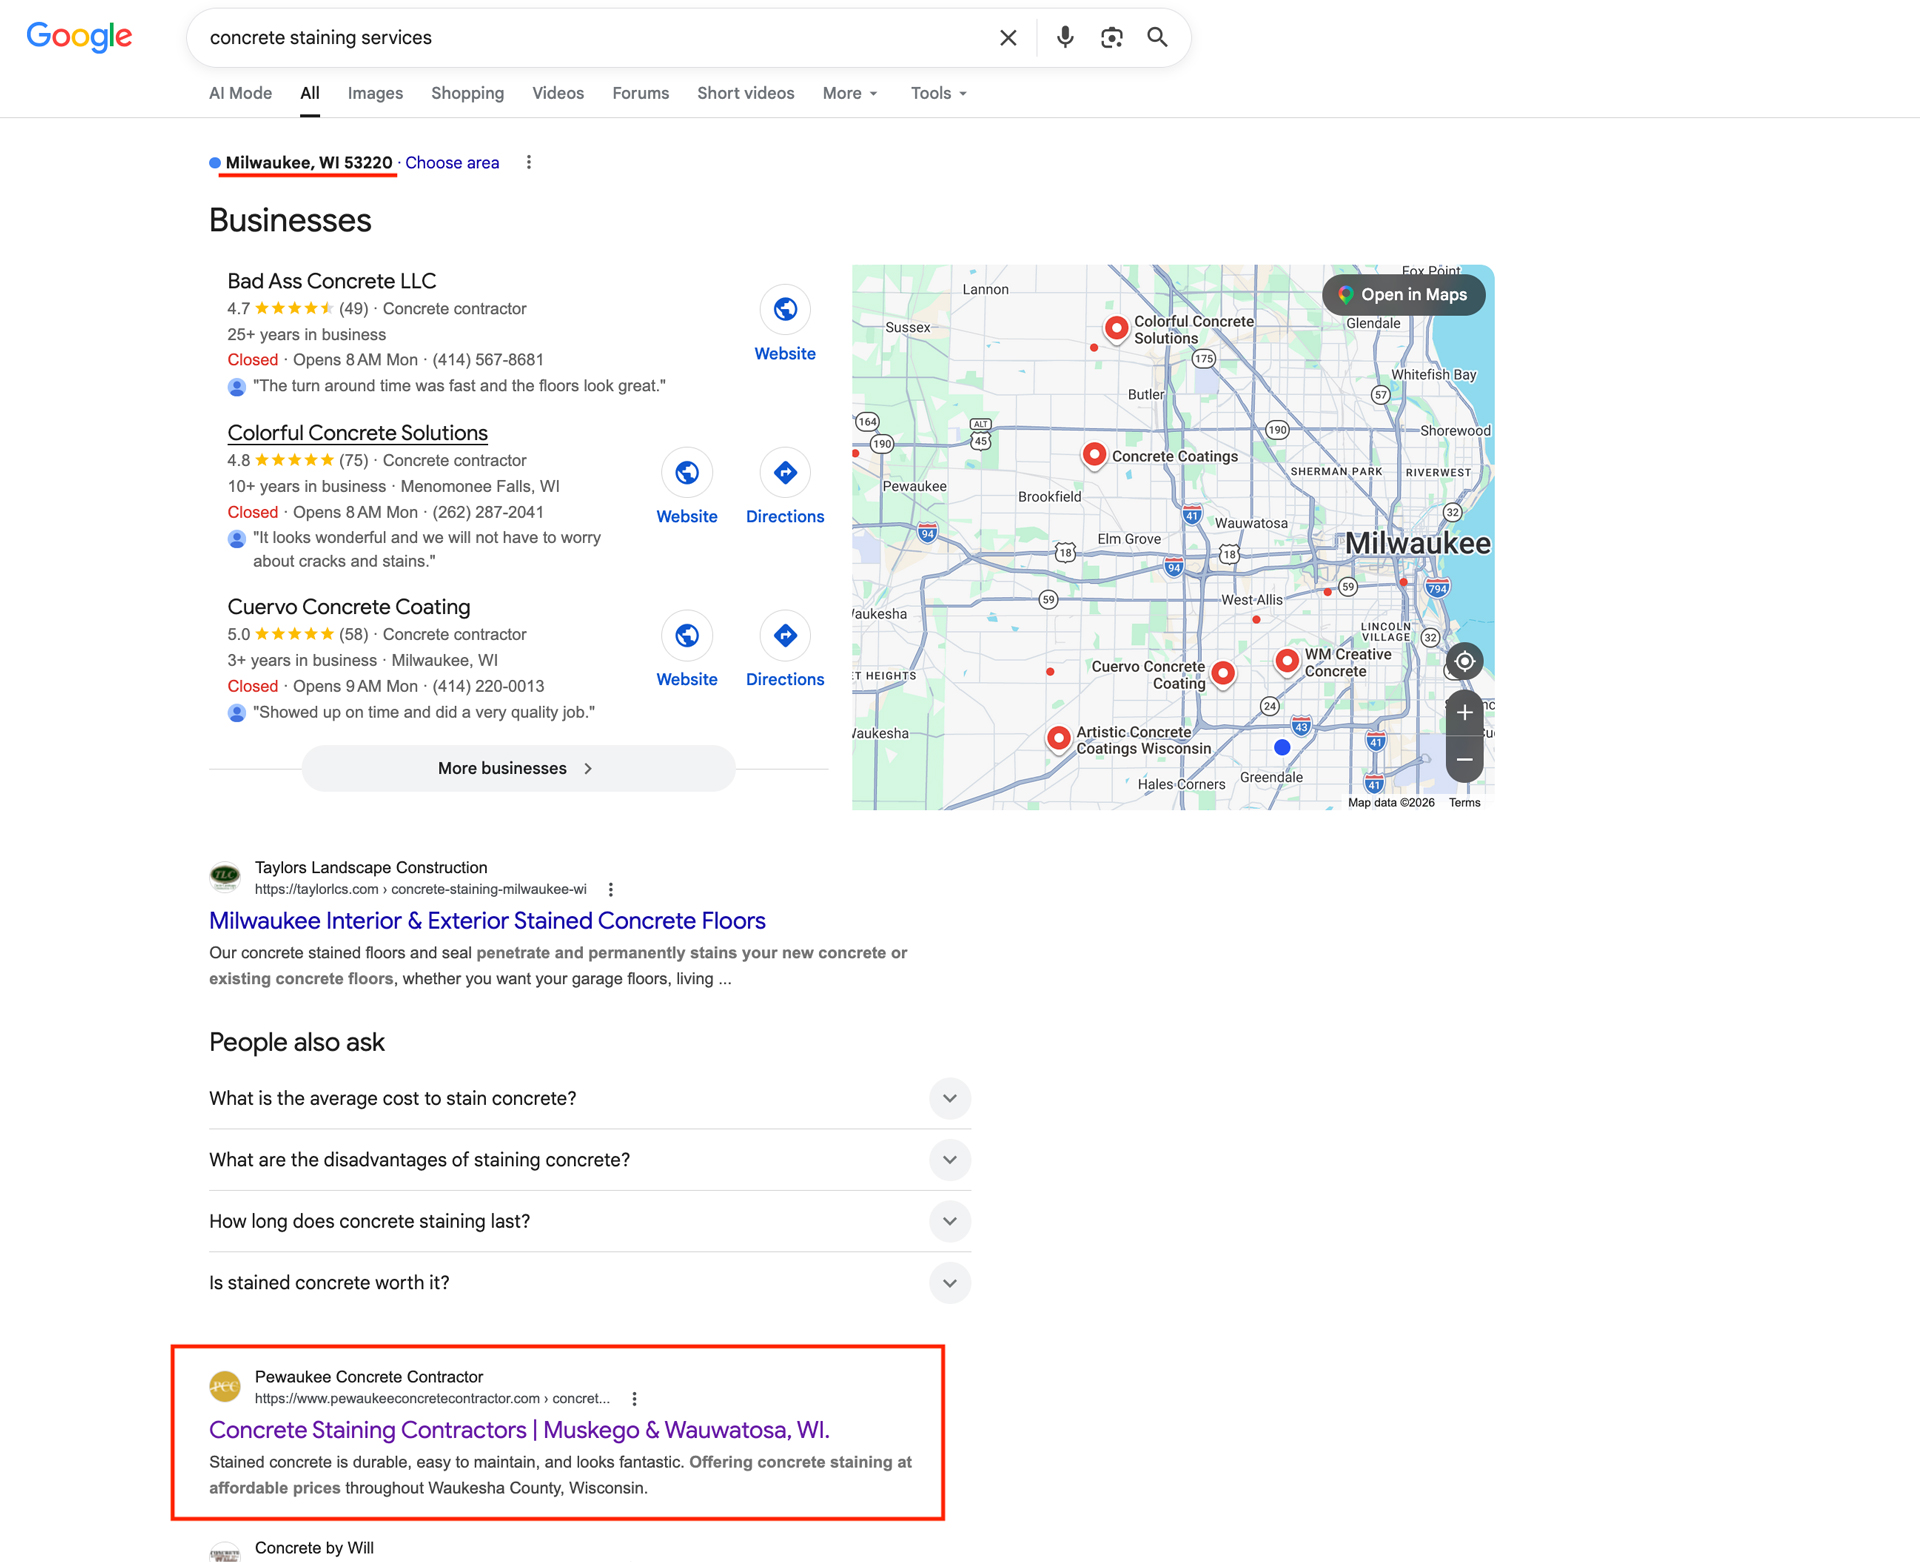Screen dimensions: 1920x1562
Task: Open Bad Ass Concrete LLC listing
Action: click(x=332, y=281)
